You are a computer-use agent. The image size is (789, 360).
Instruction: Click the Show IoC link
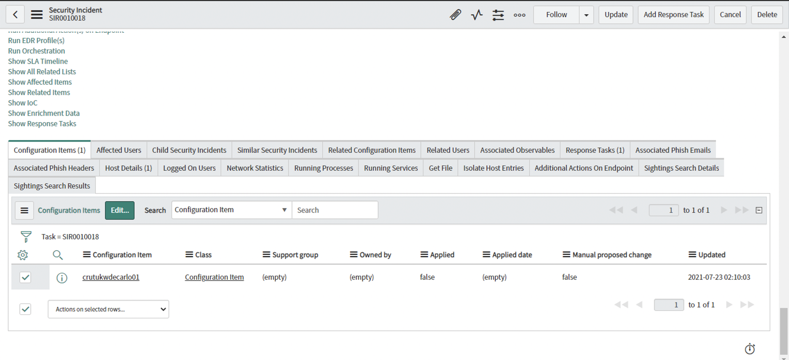click(23, 103)
